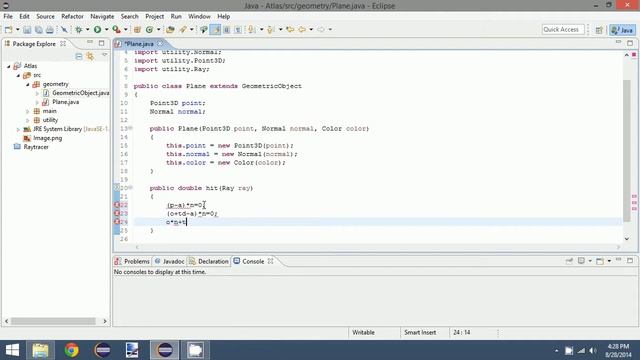Viewport: 640px width, 360px height.
Task: Click the Debug bug icon
Action: (x=79, y=30)
